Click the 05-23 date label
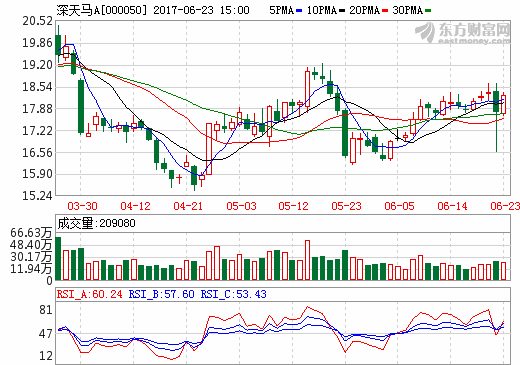The height and width of the screenshot is (365, 520). point(346,206)
